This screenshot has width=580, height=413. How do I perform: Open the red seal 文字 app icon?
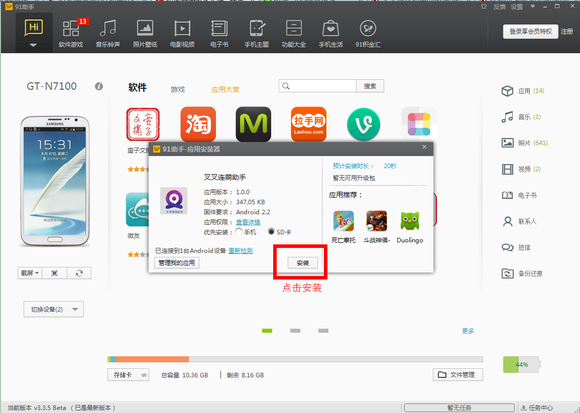(143, 124)
